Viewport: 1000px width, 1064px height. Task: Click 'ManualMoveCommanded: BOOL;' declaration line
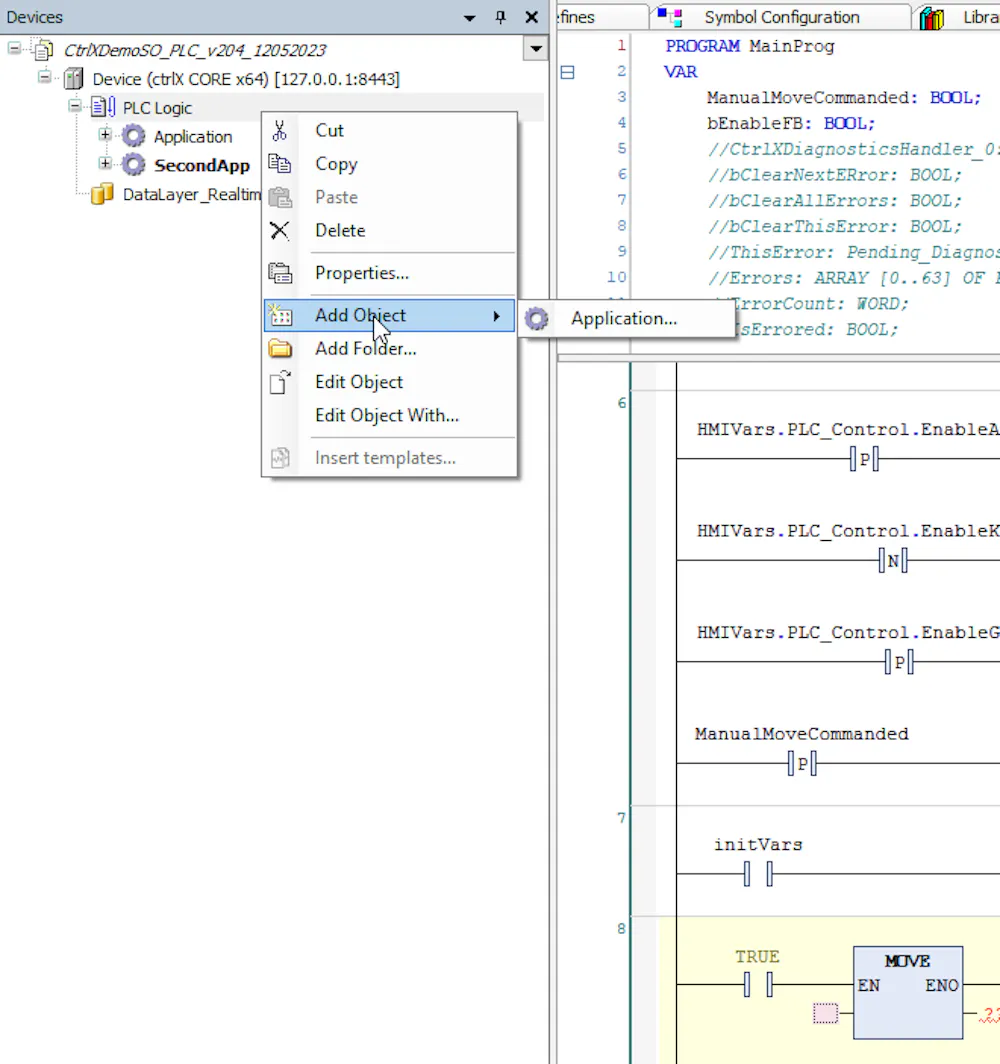coord(844,98)
